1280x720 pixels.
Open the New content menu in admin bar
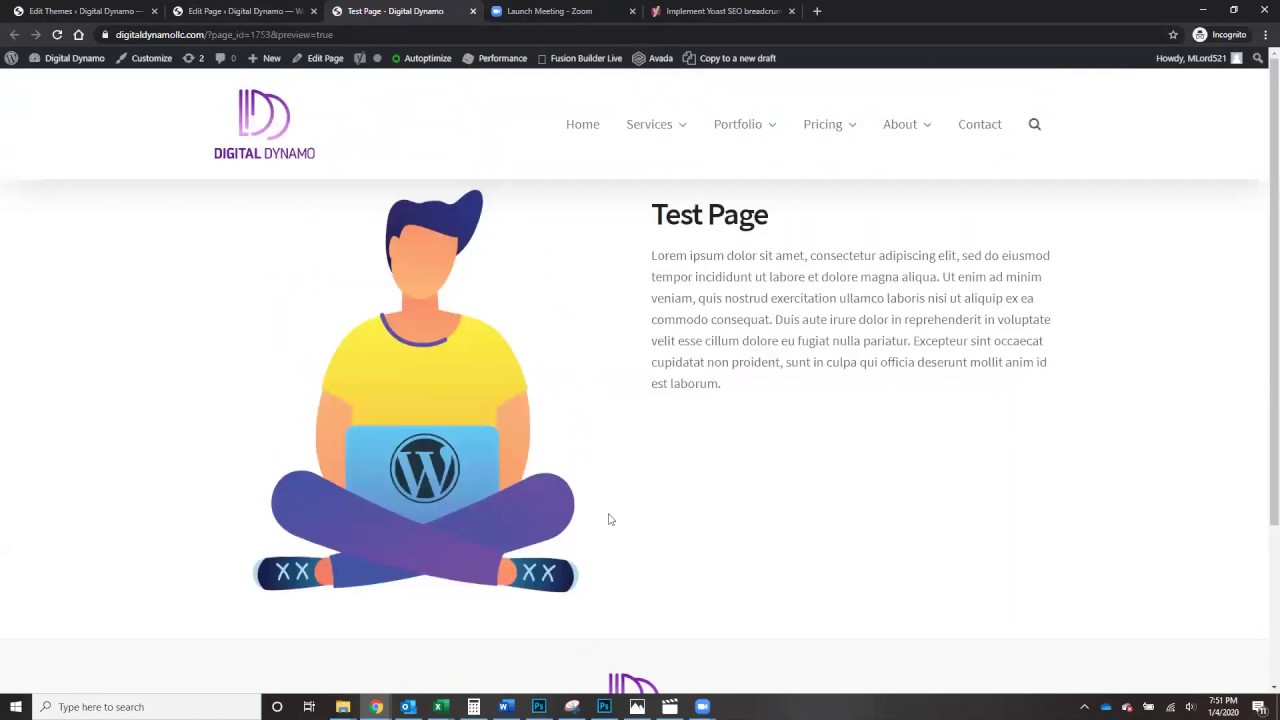264,58
